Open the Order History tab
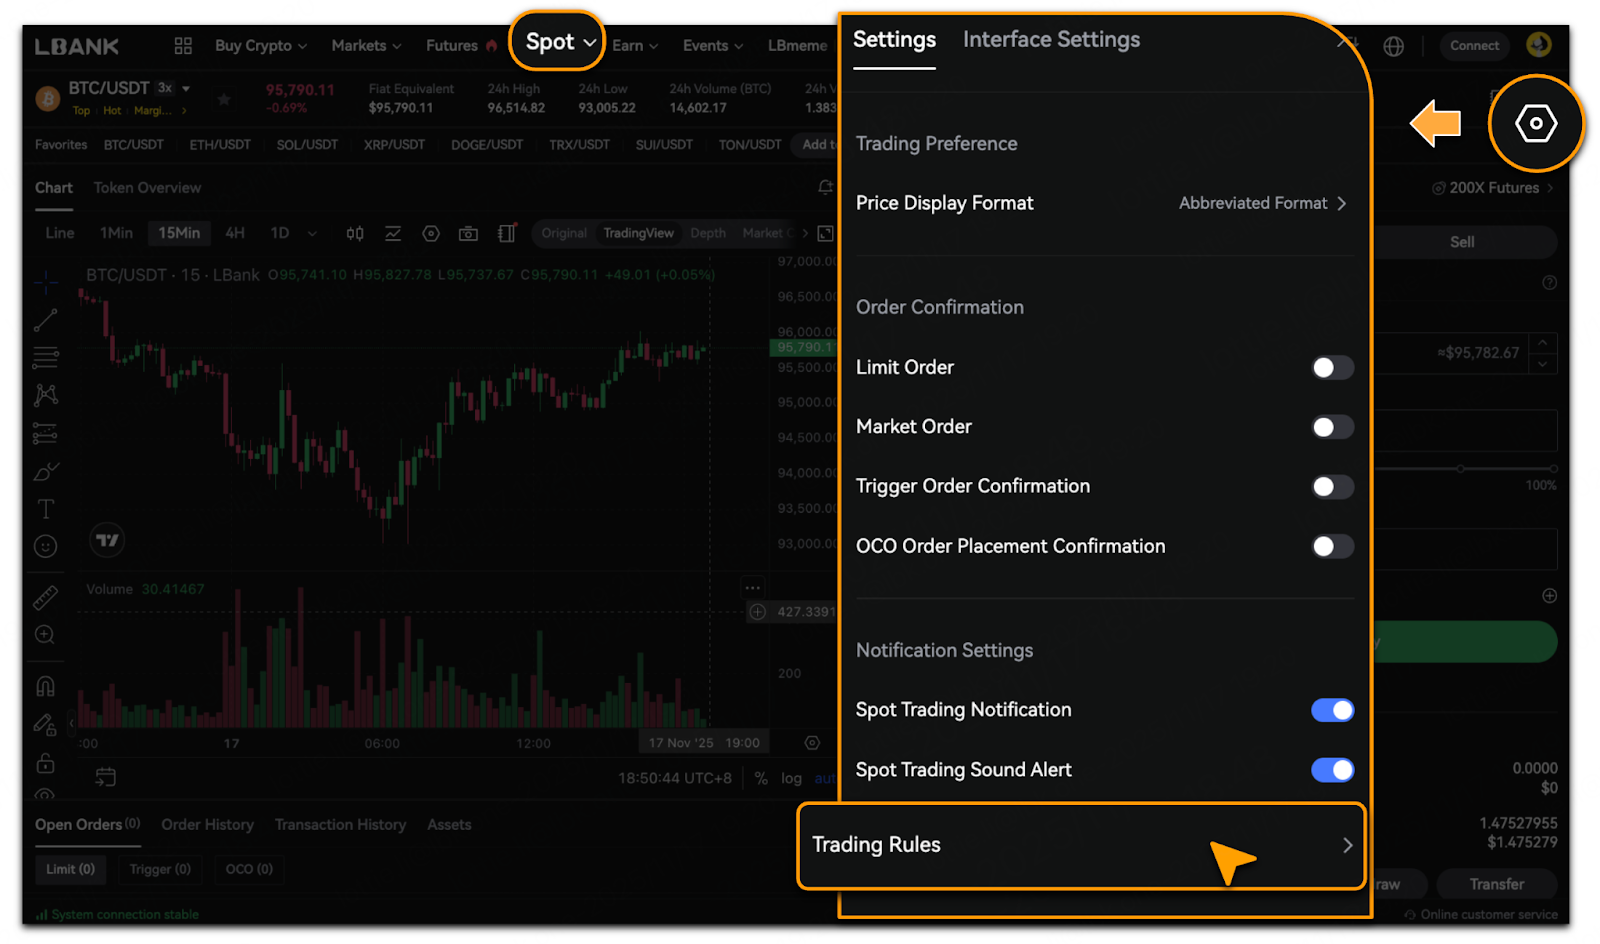This screenshot has width=1600, height=944. pyautogui.click(x=207, y=825)
